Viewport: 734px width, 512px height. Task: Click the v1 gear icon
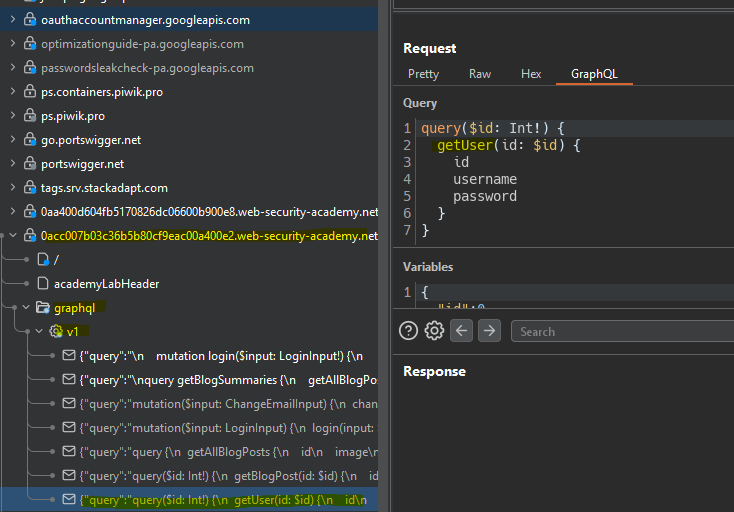pyautogui.click(x=56, y=331)
